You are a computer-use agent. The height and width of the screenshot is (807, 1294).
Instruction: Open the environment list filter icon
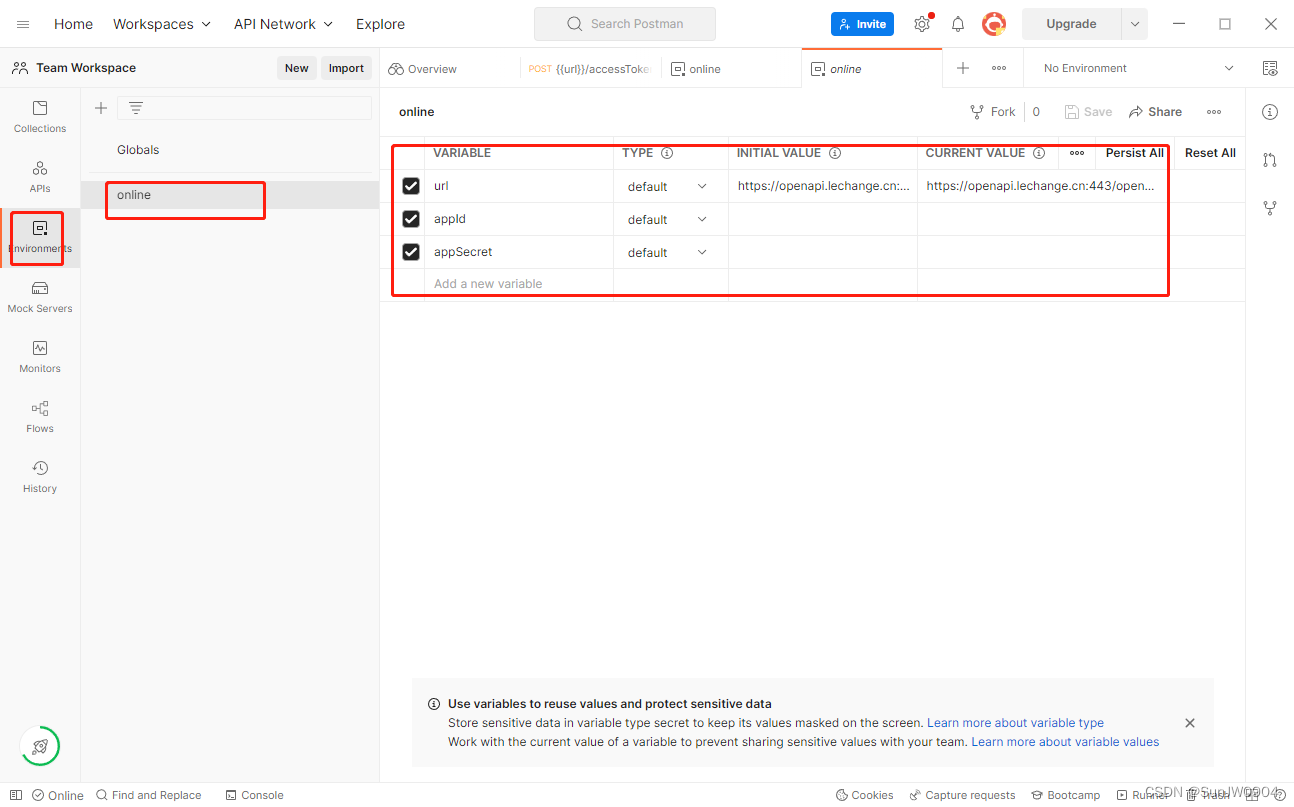[x=136, y=108]
